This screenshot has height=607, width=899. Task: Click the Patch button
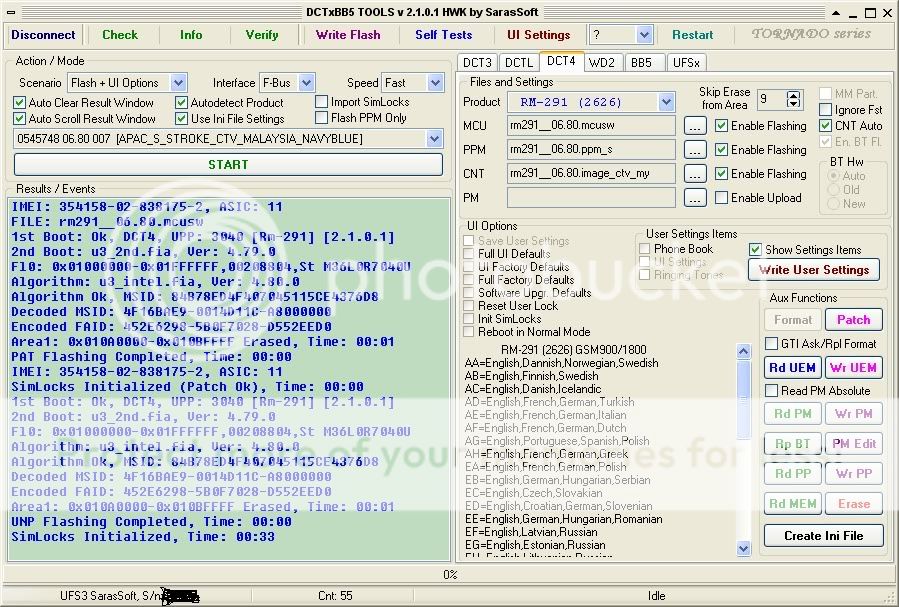click(x=854, y=320)
